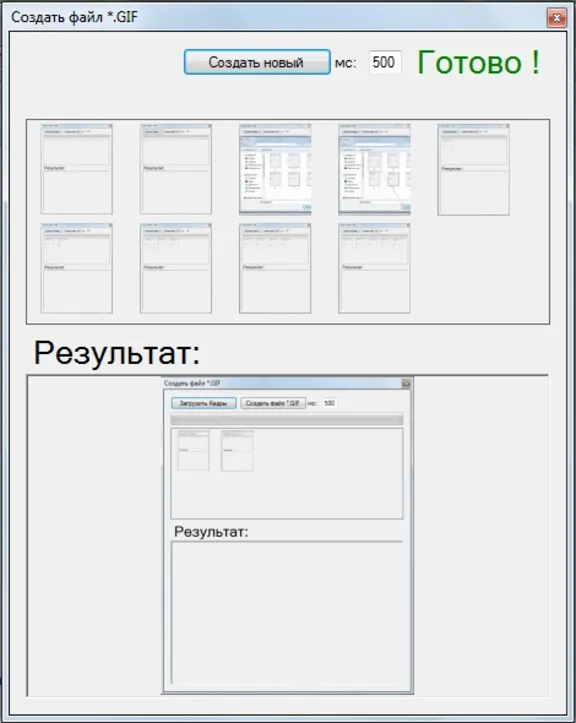Select the fifth thumbnail in the top row

(x=474, y=169)
